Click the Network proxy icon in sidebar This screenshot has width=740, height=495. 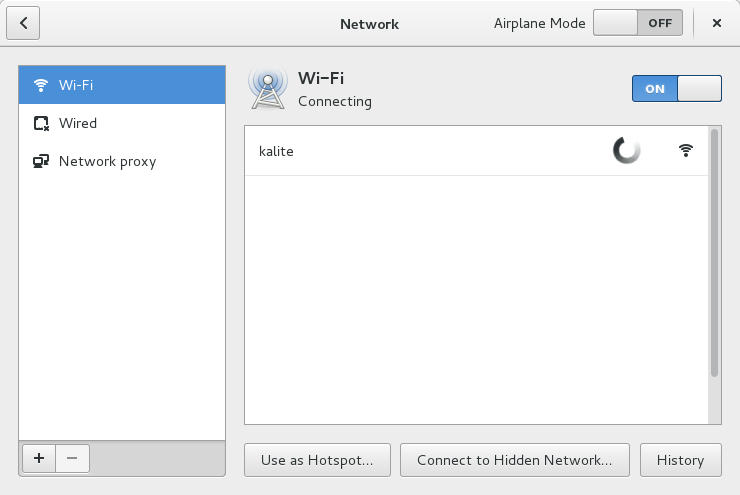tap(41, 161)
